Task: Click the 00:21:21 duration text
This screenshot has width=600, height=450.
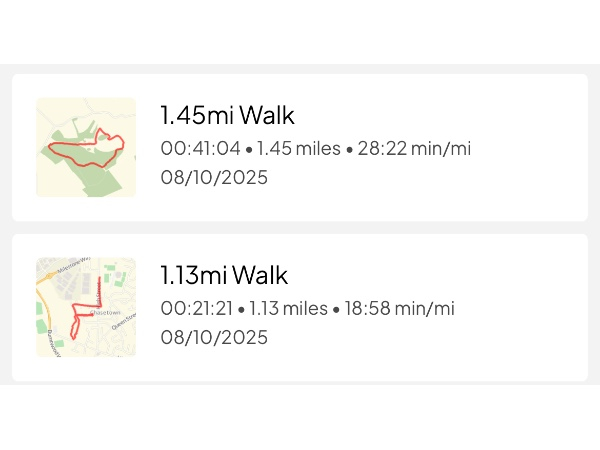Action: 196,309
